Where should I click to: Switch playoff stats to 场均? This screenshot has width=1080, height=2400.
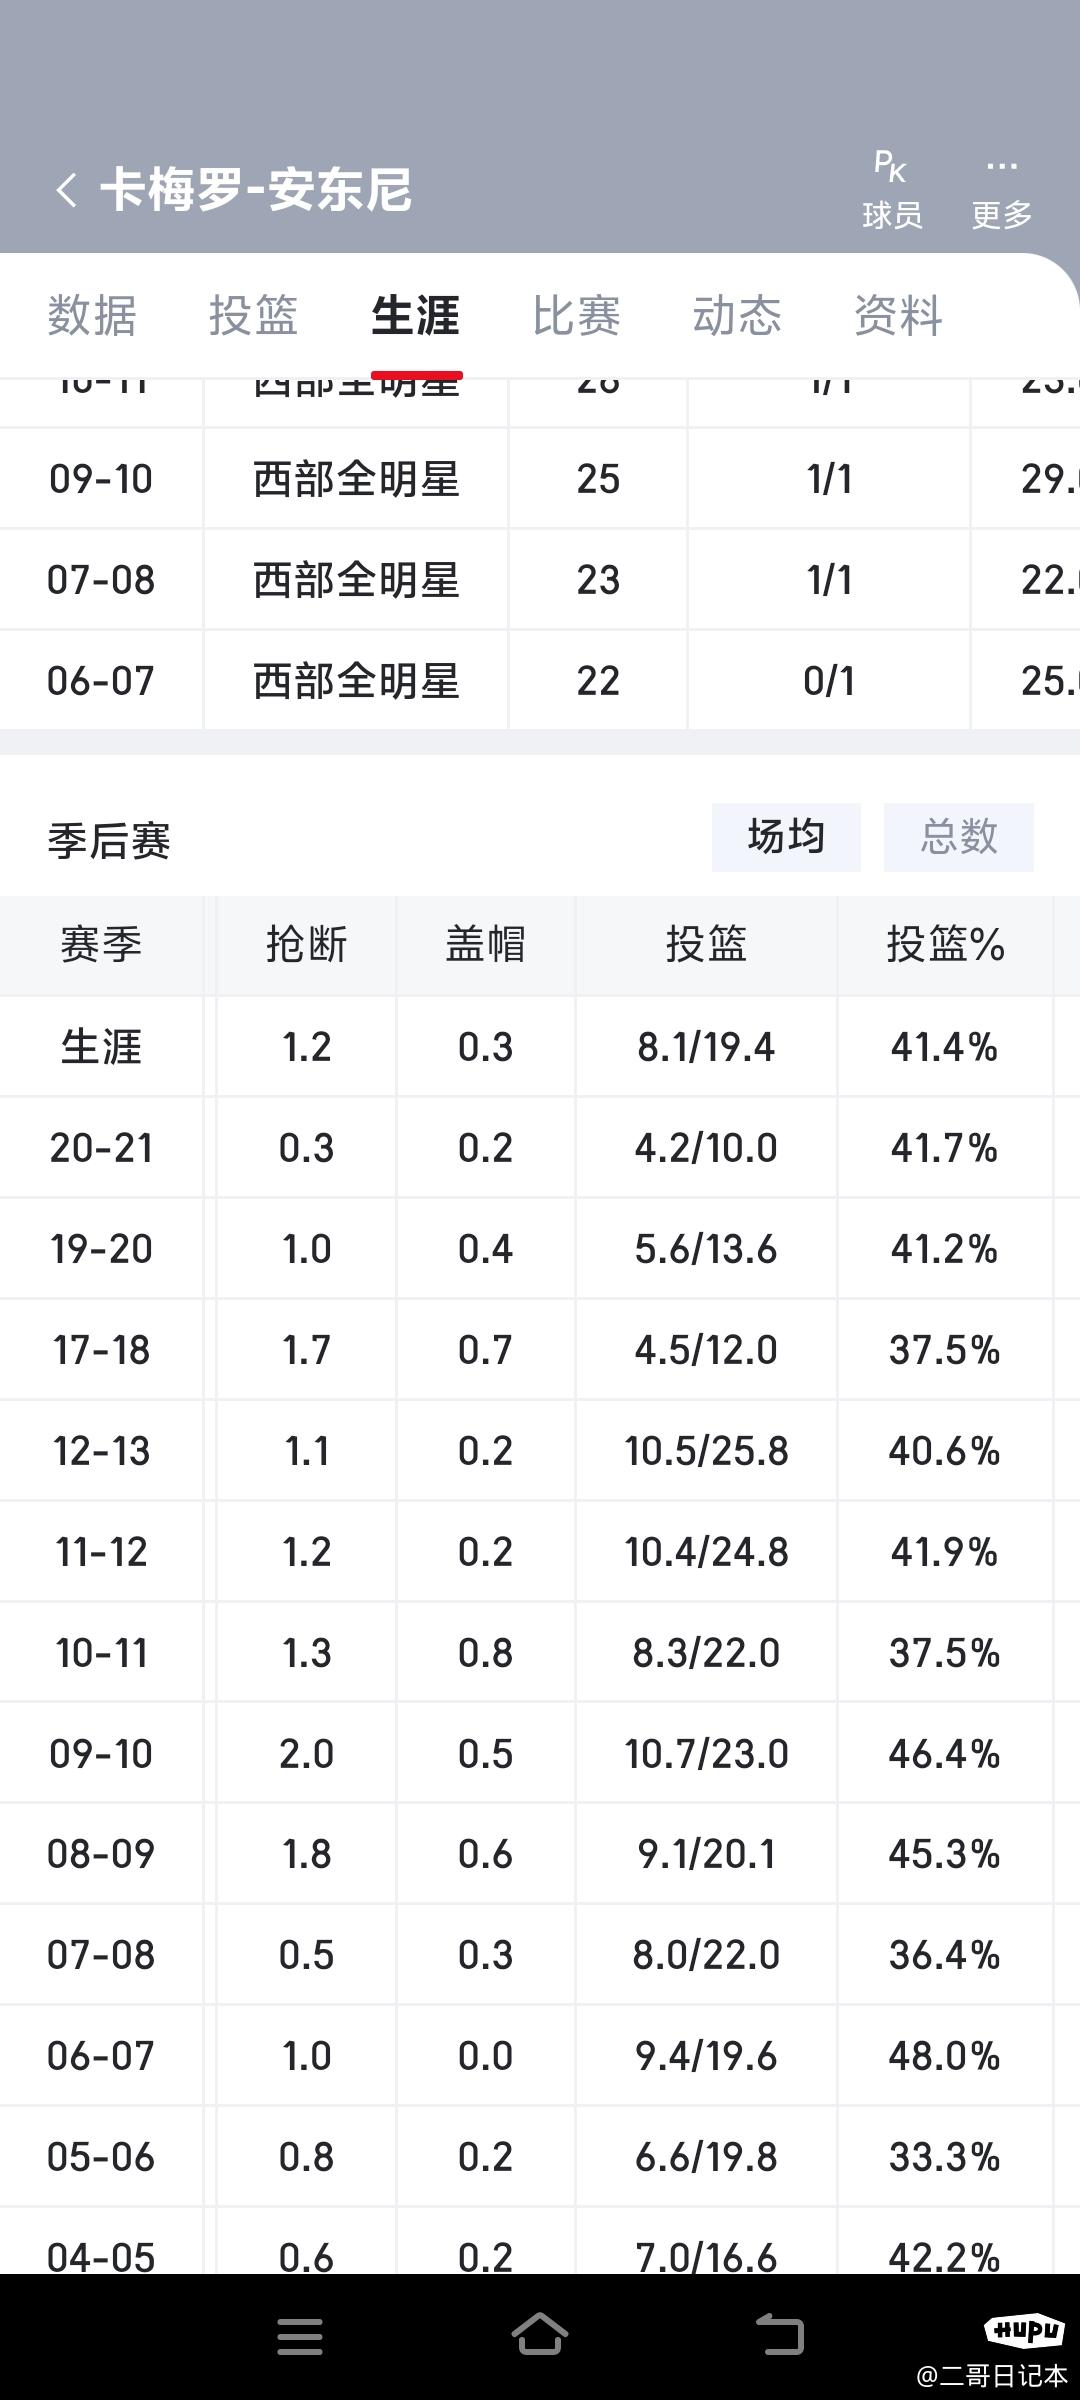click(x=786, y=837)
